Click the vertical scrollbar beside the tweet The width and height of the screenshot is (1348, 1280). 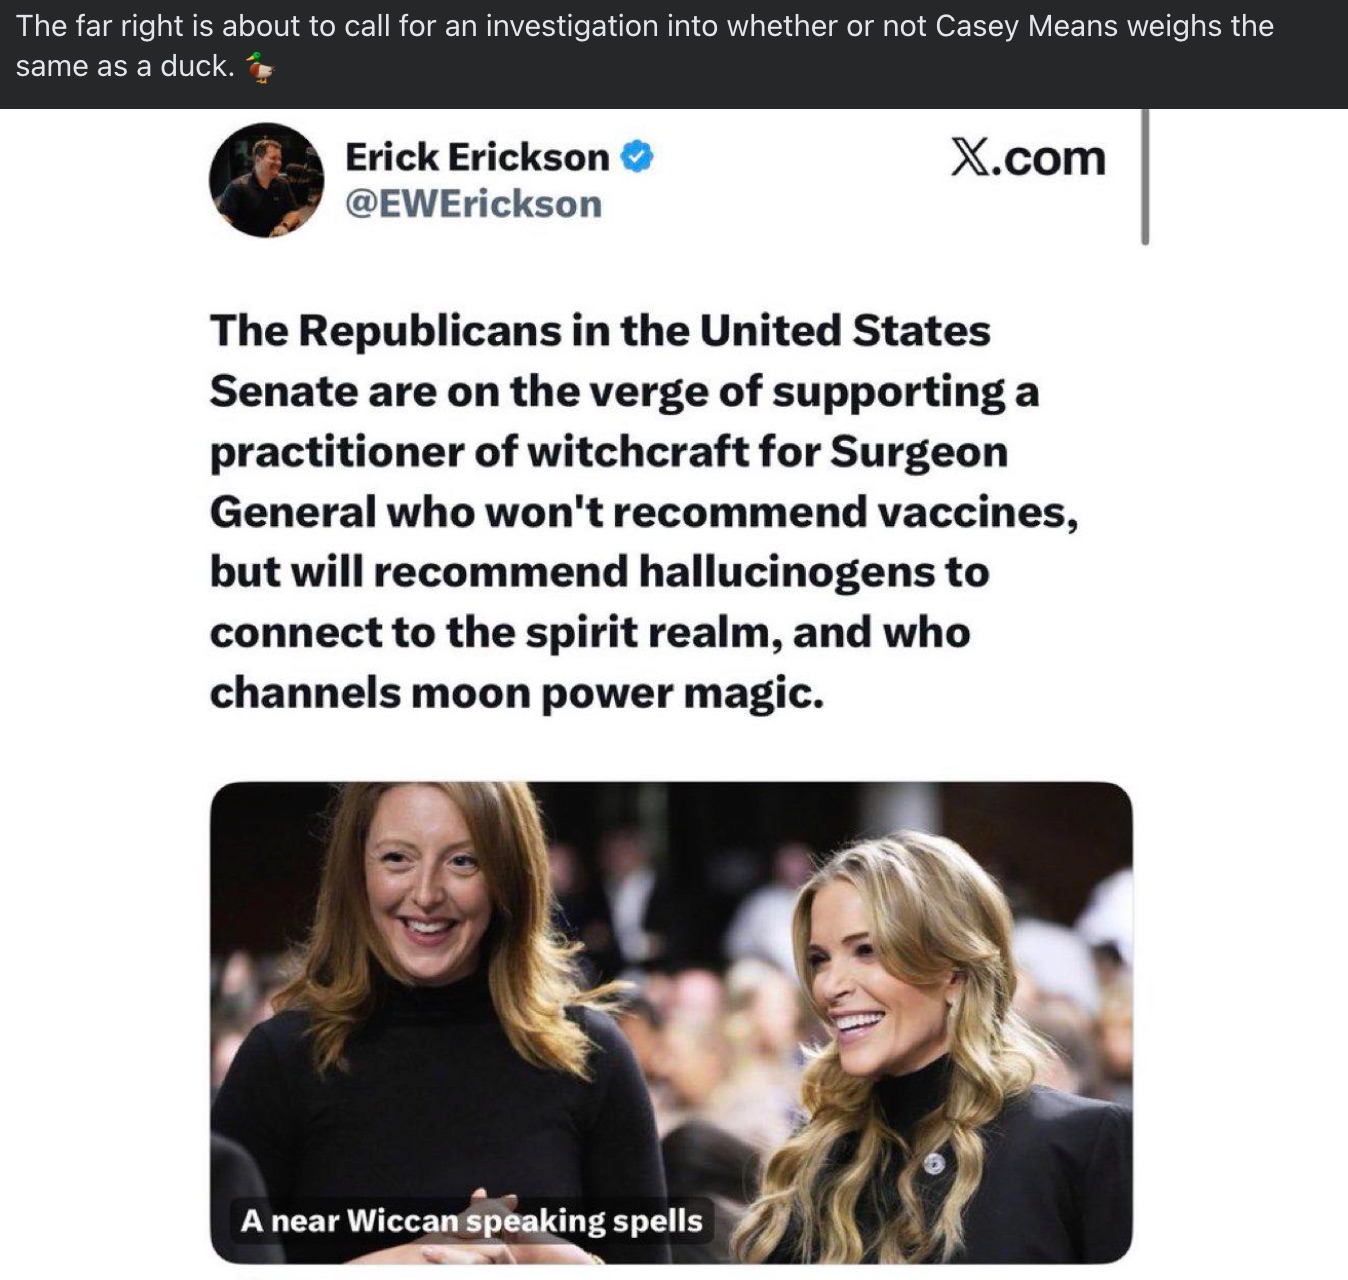point(1145,177)
